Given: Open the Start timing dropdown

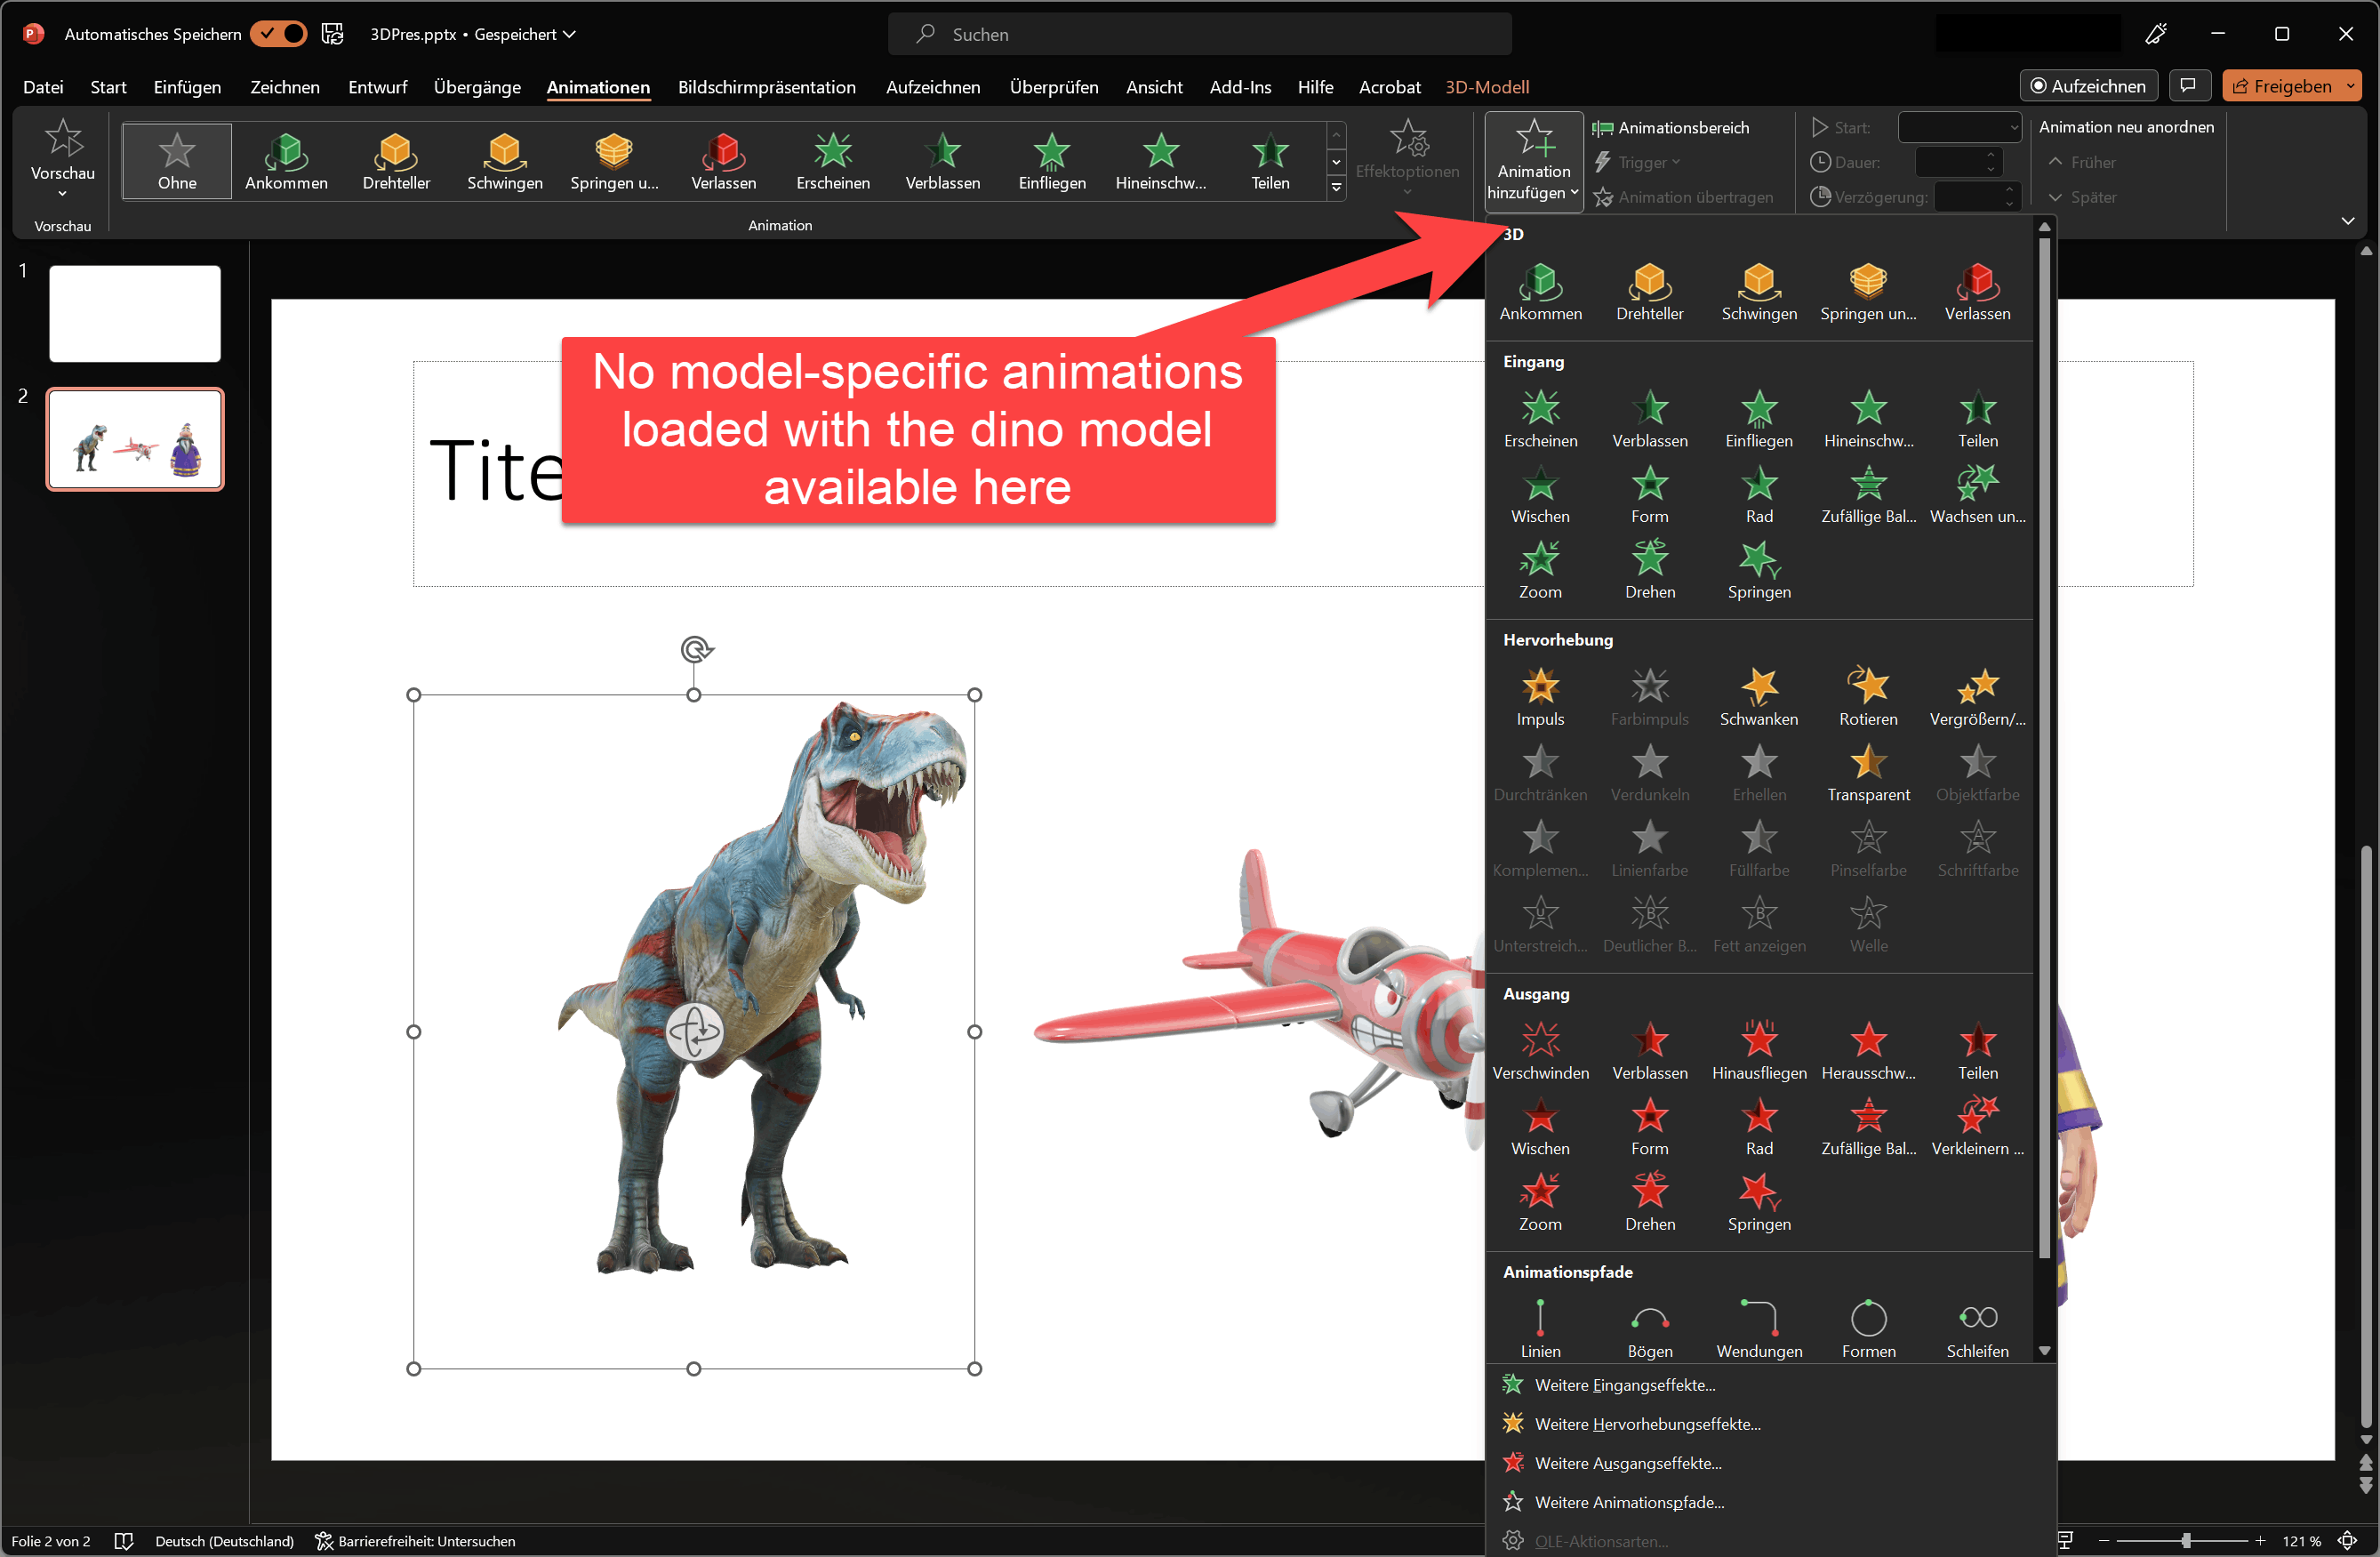Looking at the screenshot, I should (x=1958, y=127).
